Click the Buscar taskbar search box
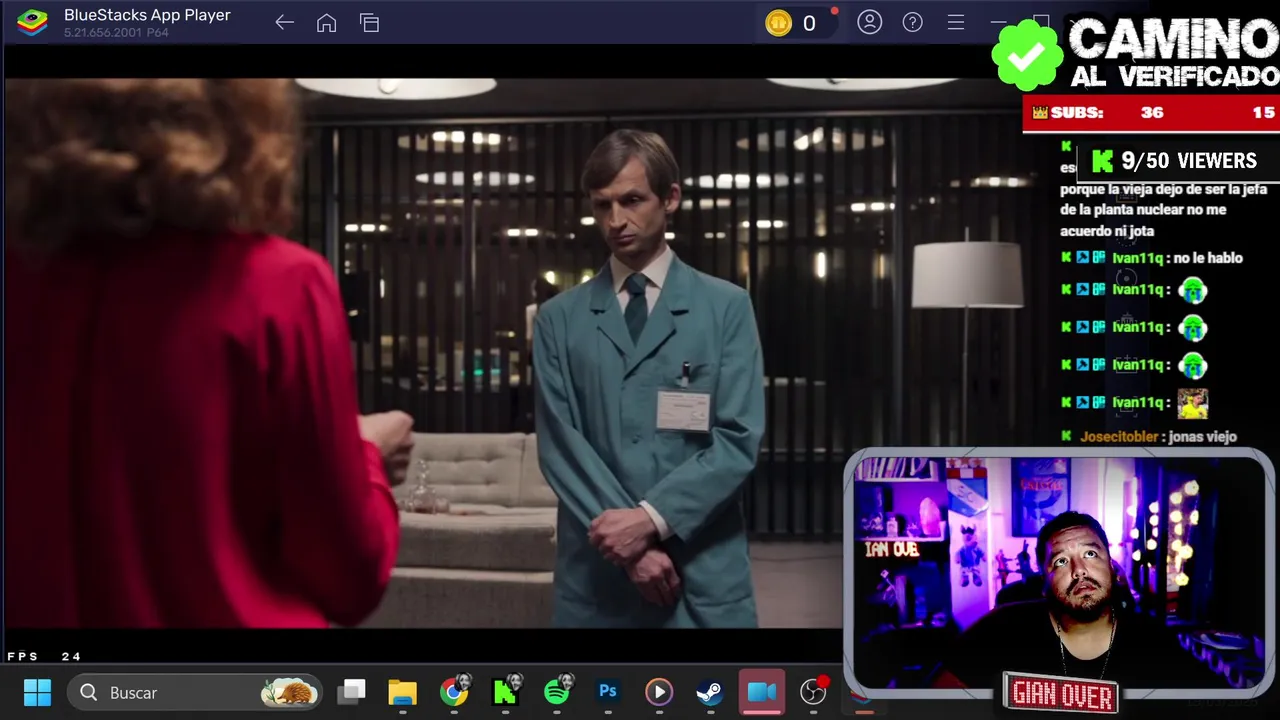 195,692
